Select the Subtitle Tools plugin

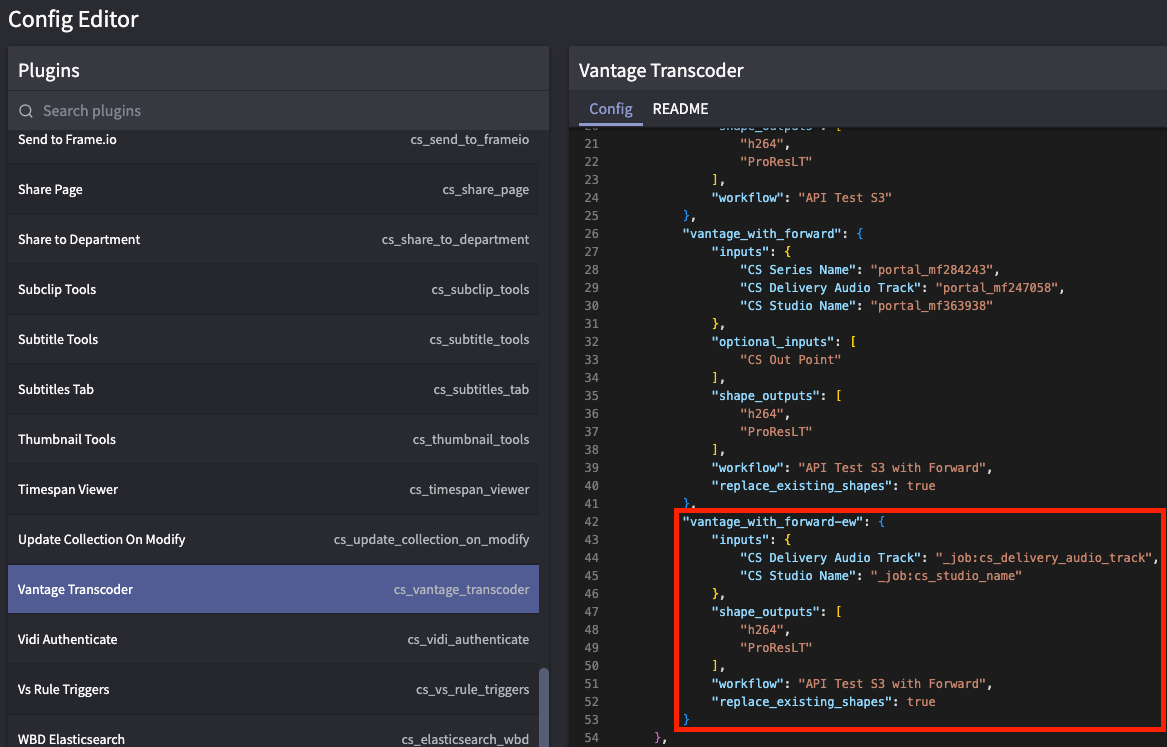click(x=273, y=339)
